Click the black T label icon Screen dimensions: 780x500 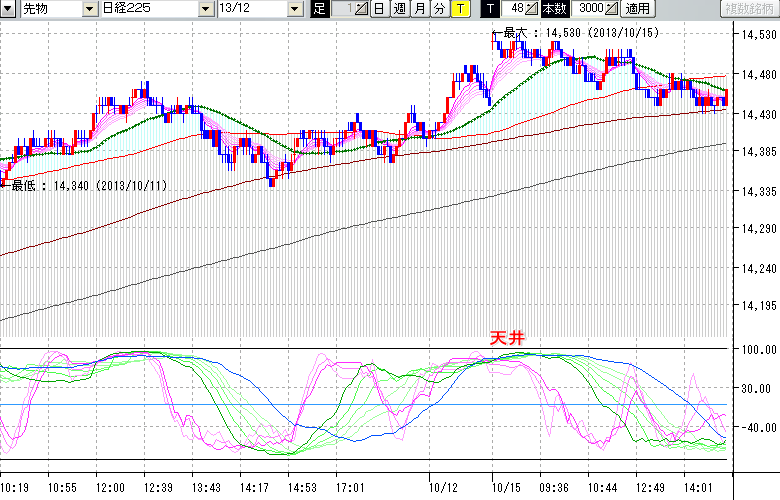point(489,9)
